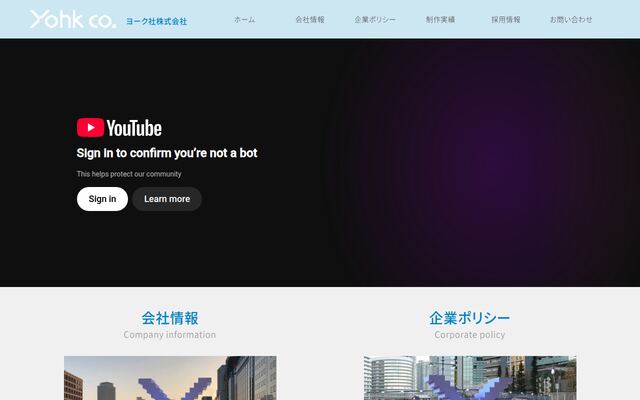Image resolution: width=640 pixels, height=400 pixels.
Task: Select the 制作実績 navigation item
Action: [440, 20]
